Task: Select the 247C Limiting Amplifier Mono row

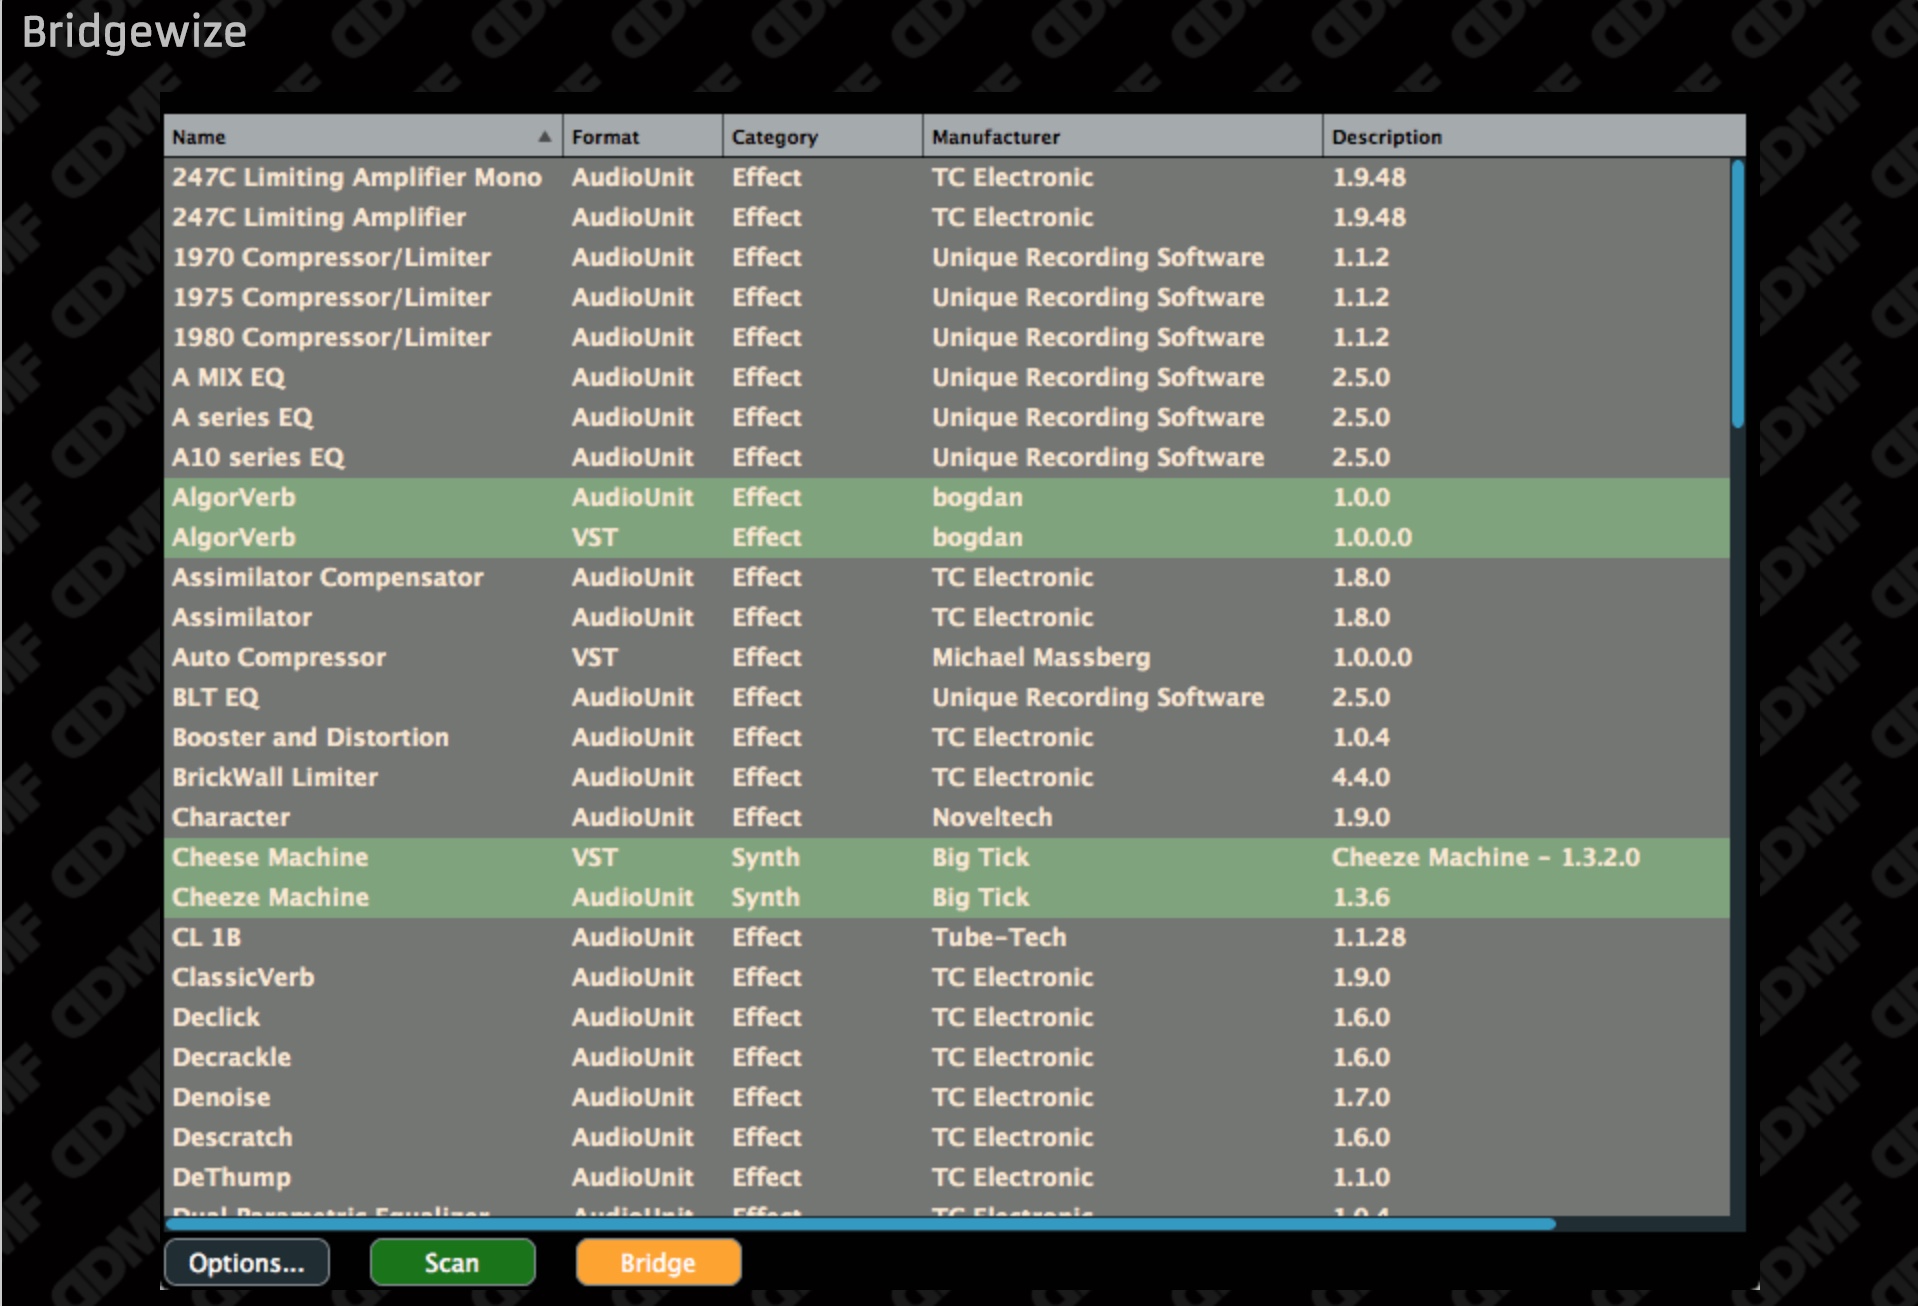Action: coord(947,177)
